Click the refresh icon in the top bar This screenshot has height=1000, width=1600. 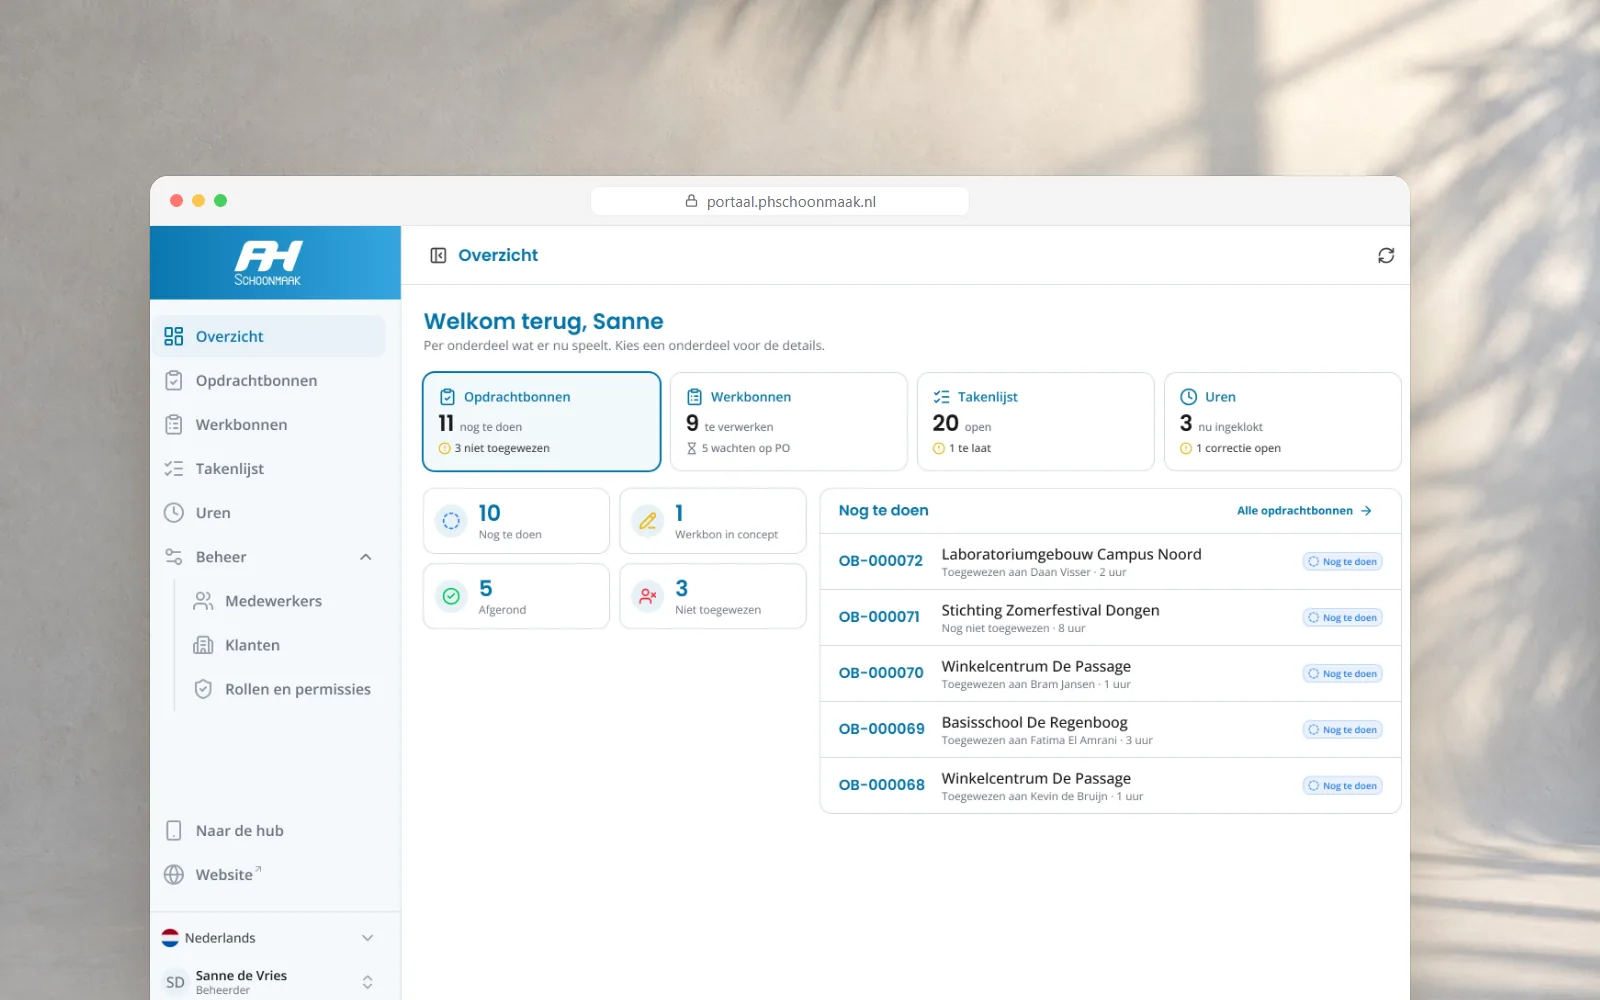click(1386, 256)
